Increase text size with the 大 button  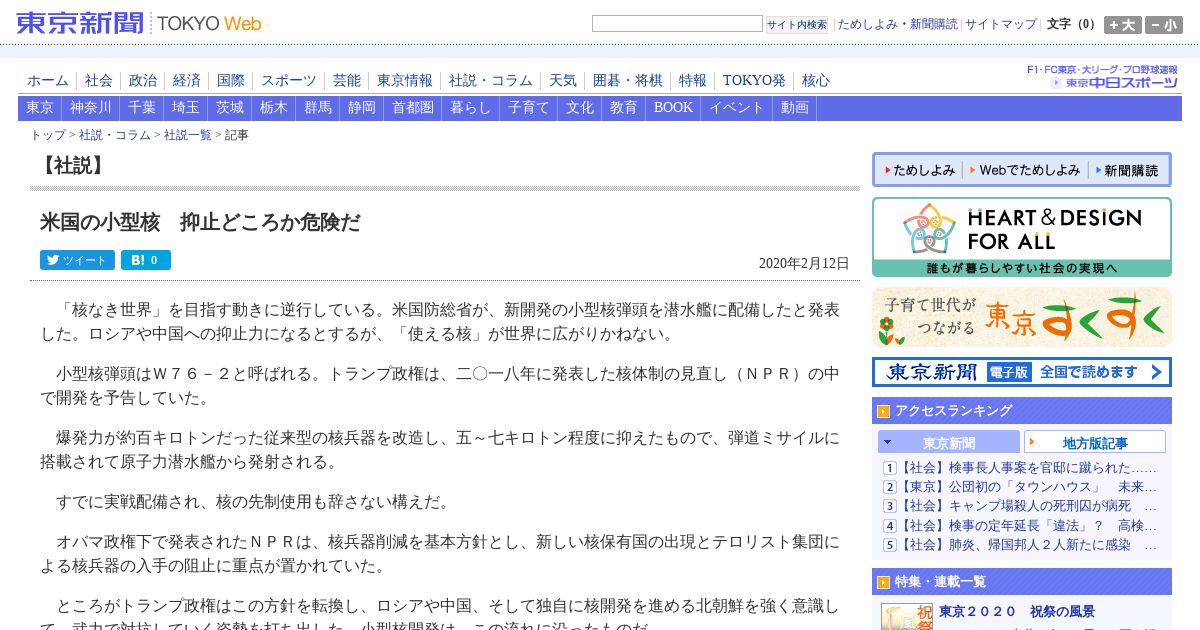pyautogui.click(x=1123, y=25)
